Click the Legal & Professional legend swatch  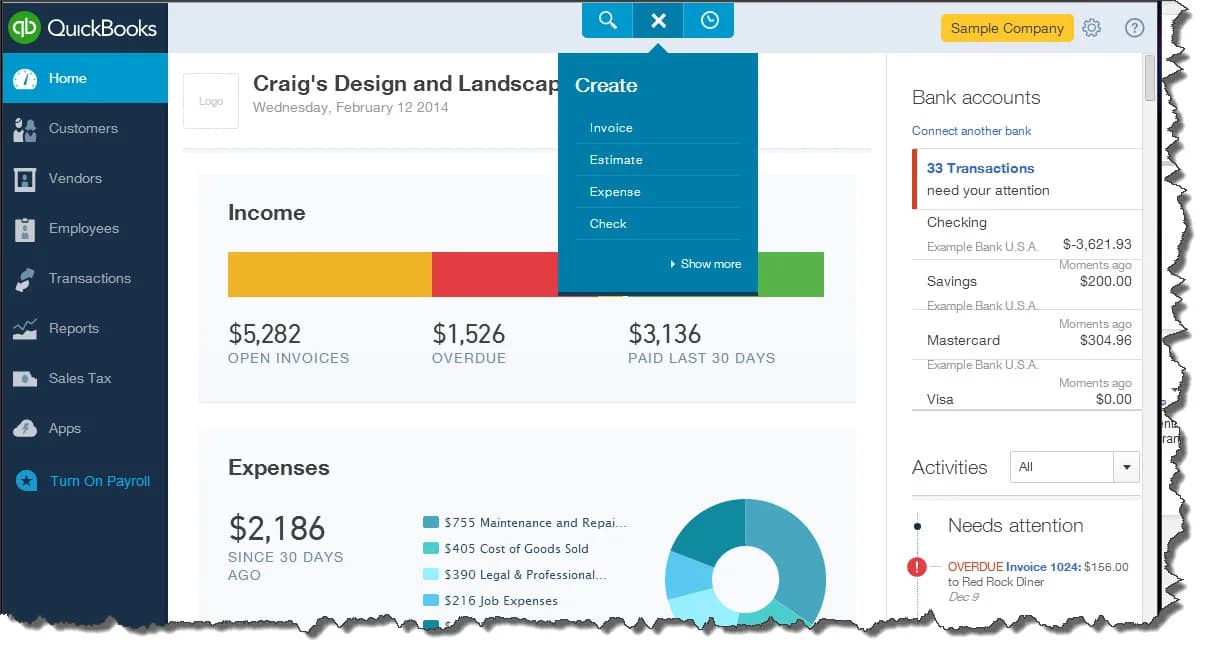click(431, 574)
